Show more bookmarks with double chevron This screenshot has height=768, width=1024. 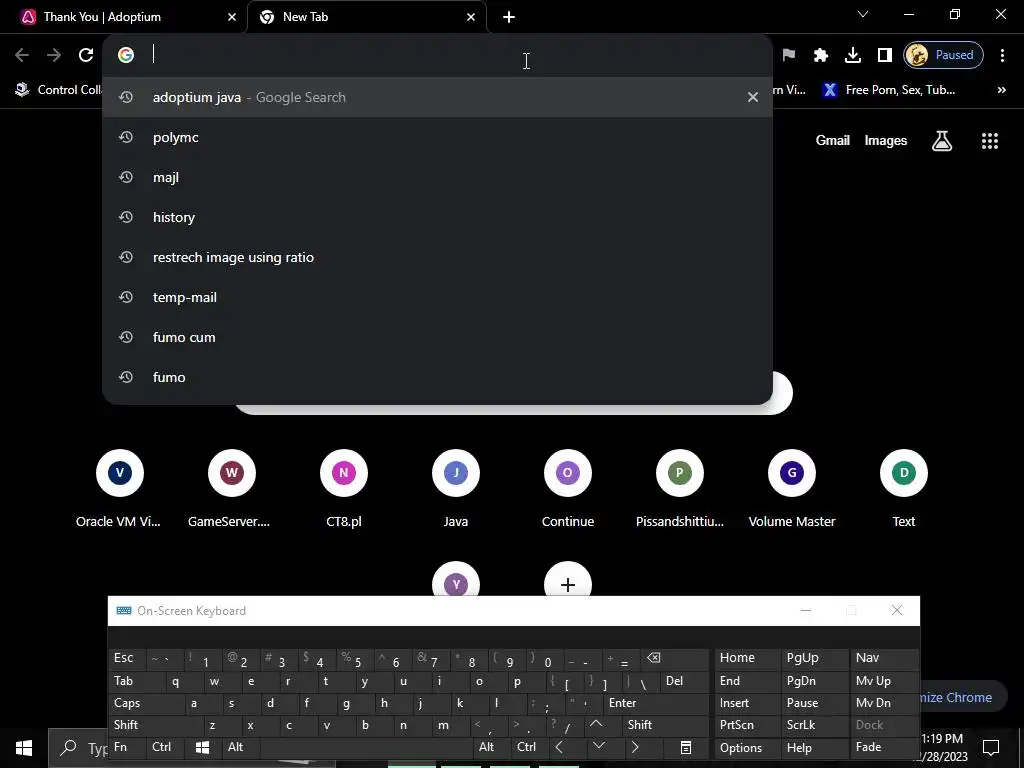(1002, 90)
